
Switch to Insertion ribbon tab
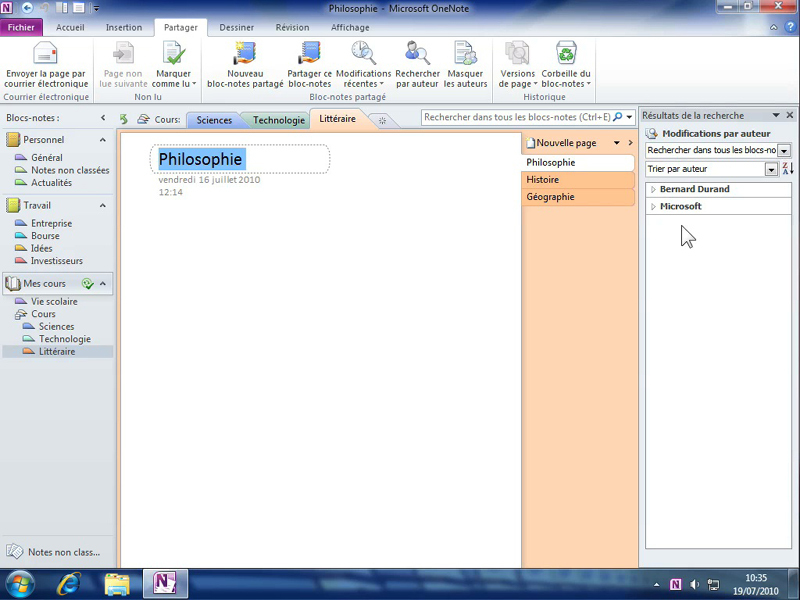[124, 28]
